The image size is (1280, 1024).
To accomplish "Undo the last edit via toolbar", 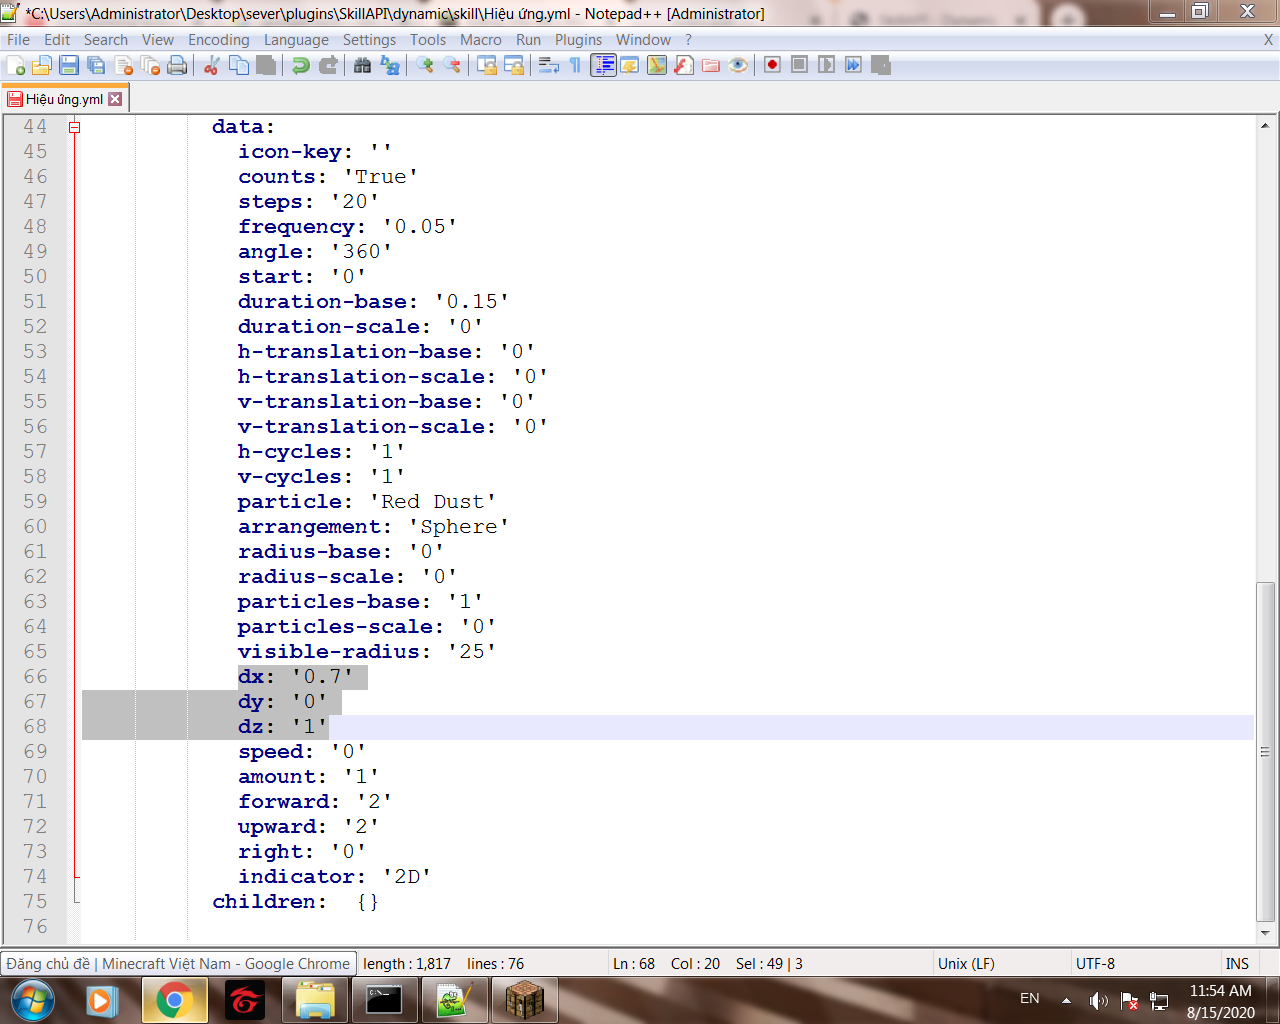I will 300,65.
